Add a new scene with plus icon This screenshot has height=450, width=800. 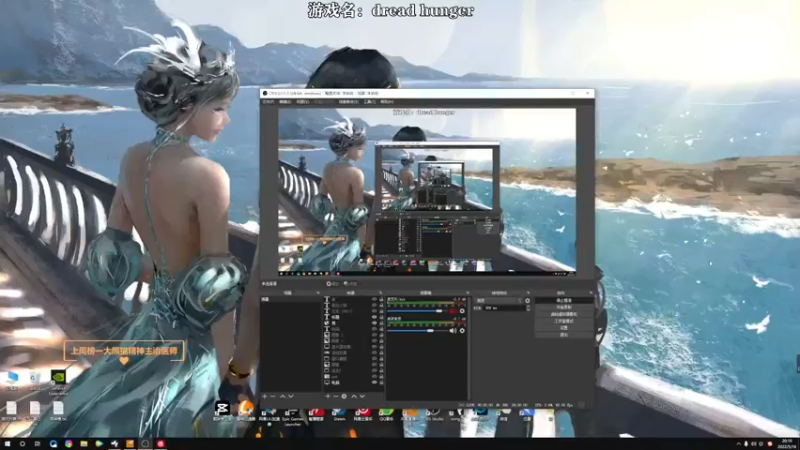pos(265,396)
